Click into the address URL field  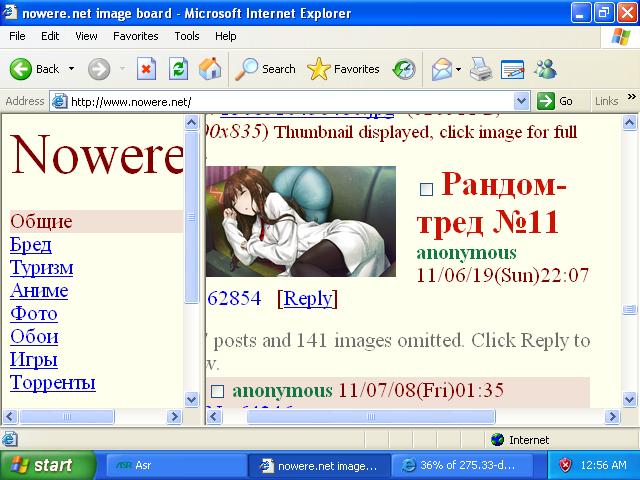point(290,101)
